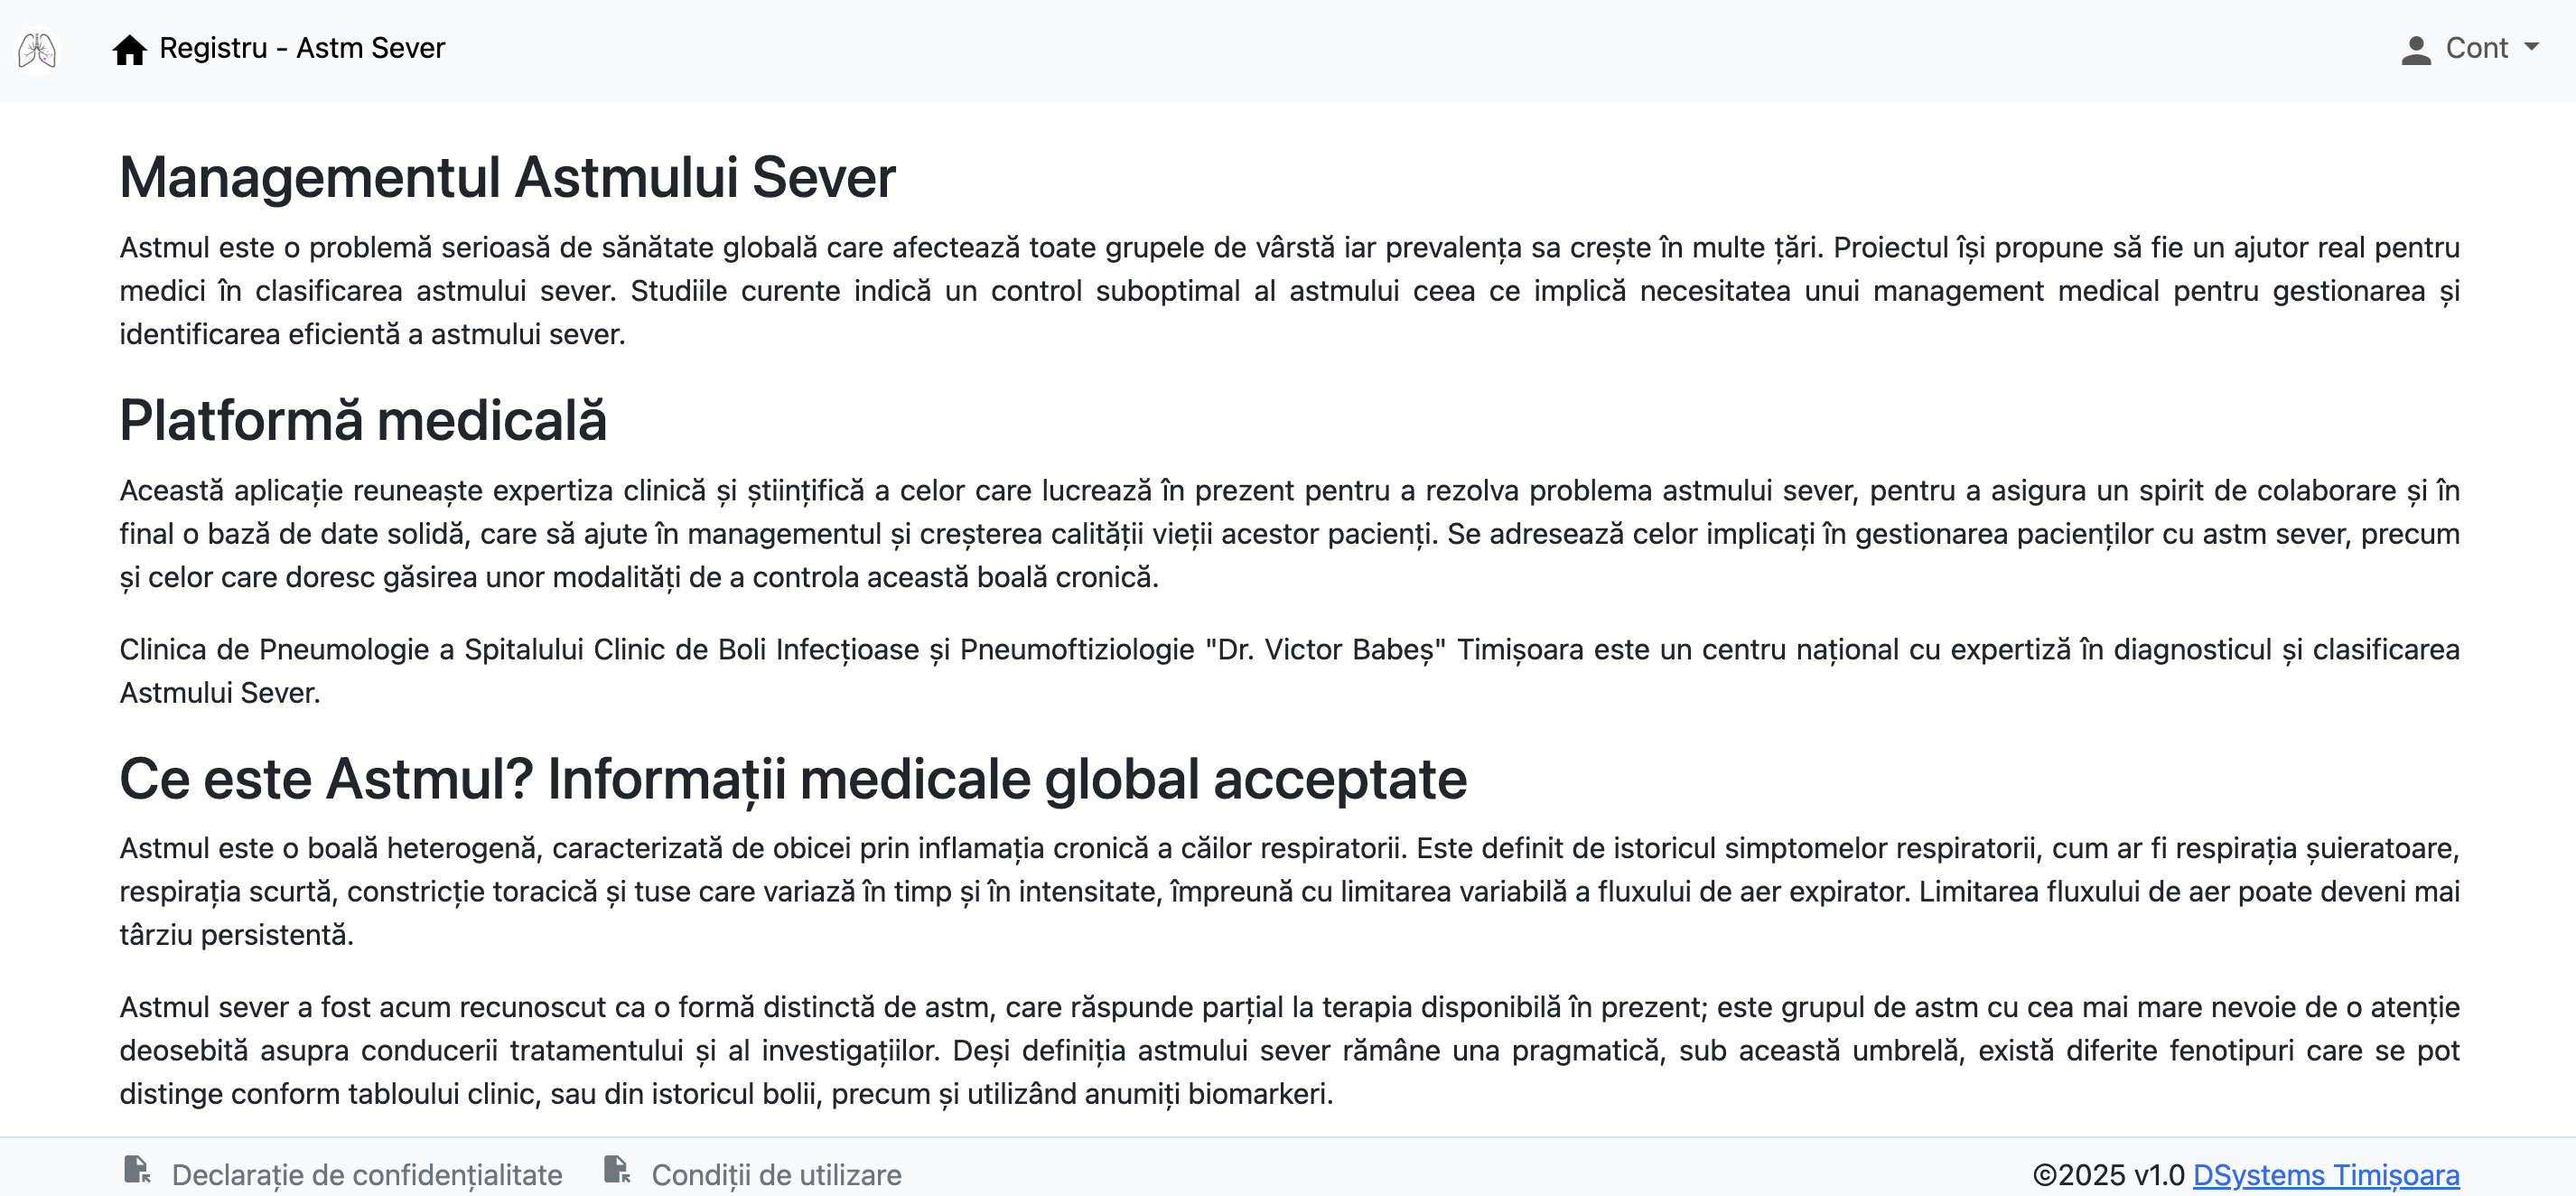Click the document icon beside Declarație de confidențialitate

click(x=137, y=1170)
